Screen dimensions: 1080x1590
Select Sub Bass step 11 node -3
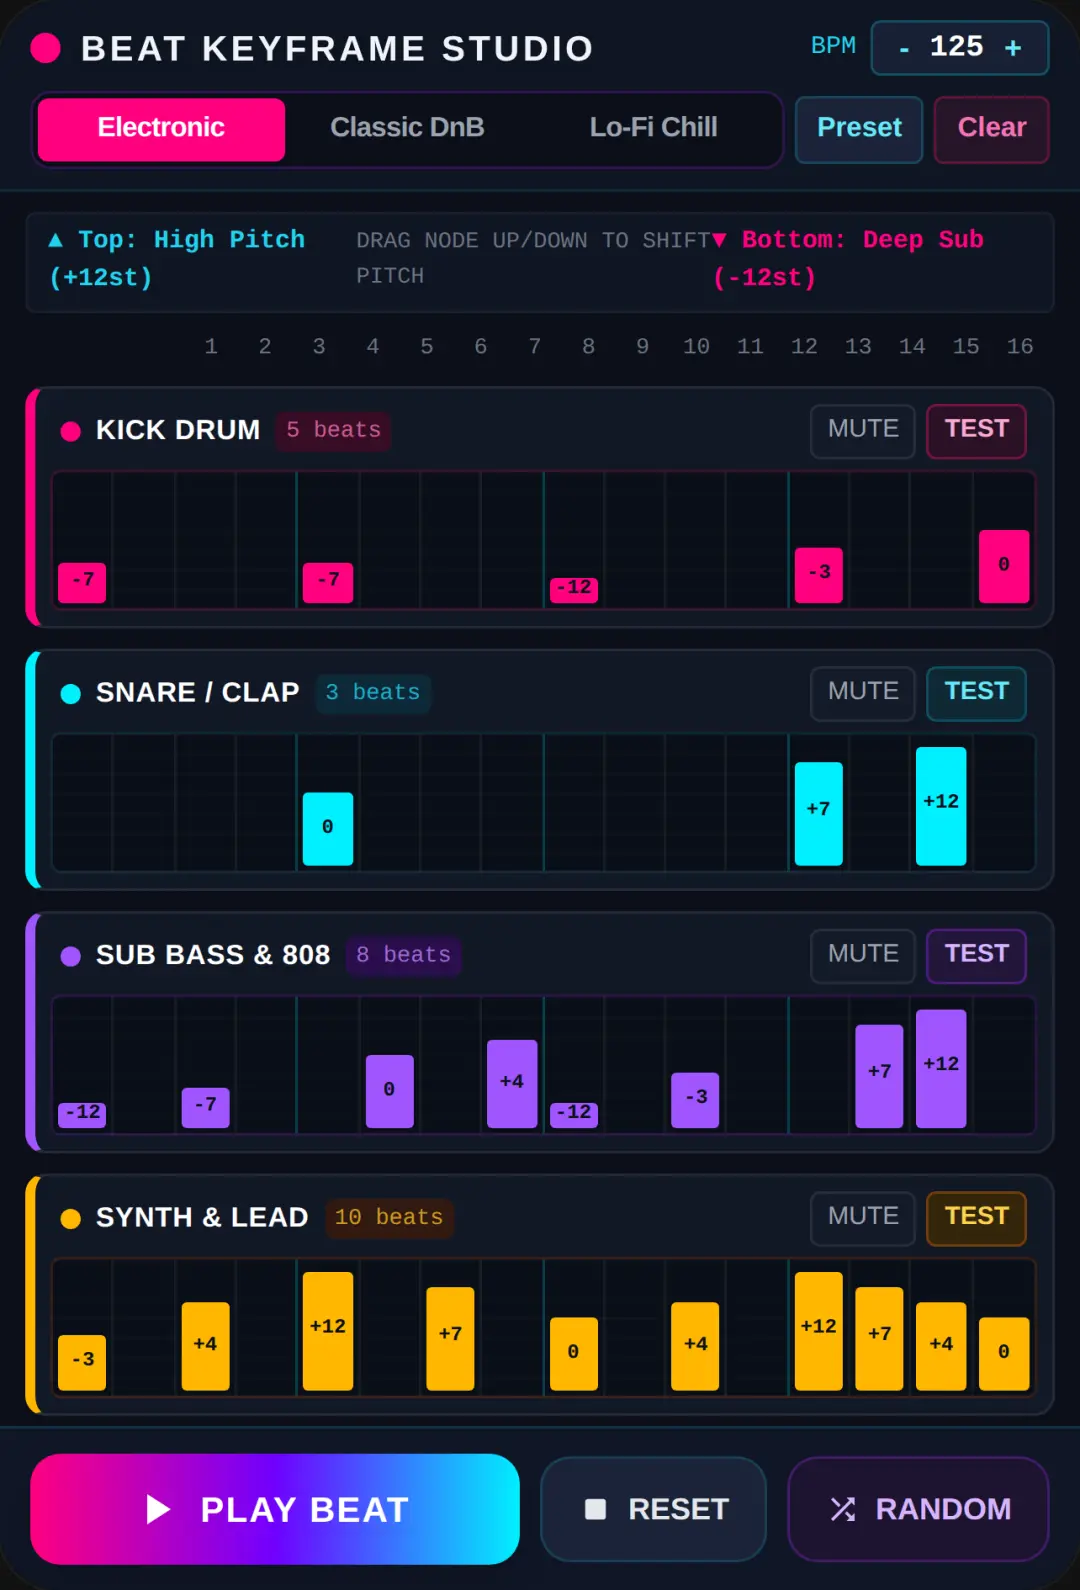(695, 1100)
